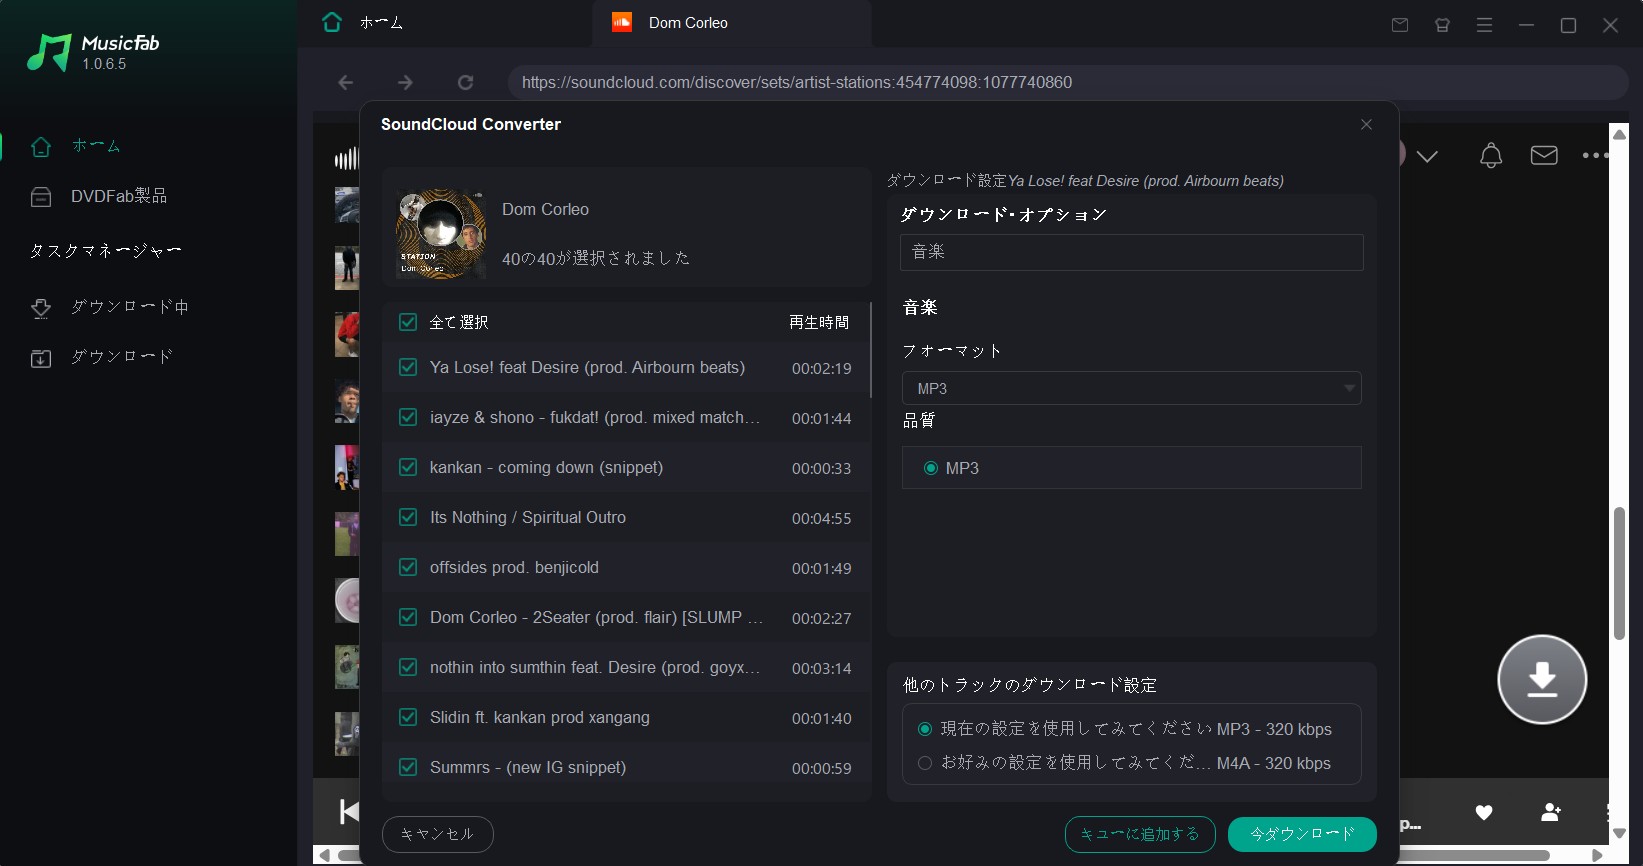Uncheck Summrs - (new IG snippet) track
Screen dimensions: 1643x866
point(408,767)
